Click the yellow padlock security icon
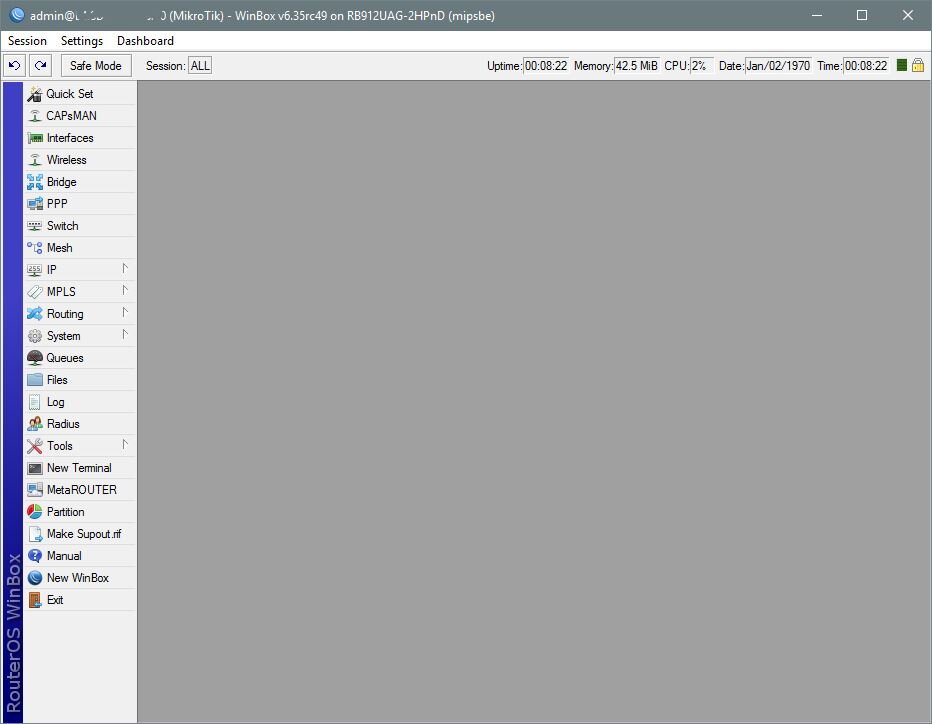 click(x=918, y=65)
